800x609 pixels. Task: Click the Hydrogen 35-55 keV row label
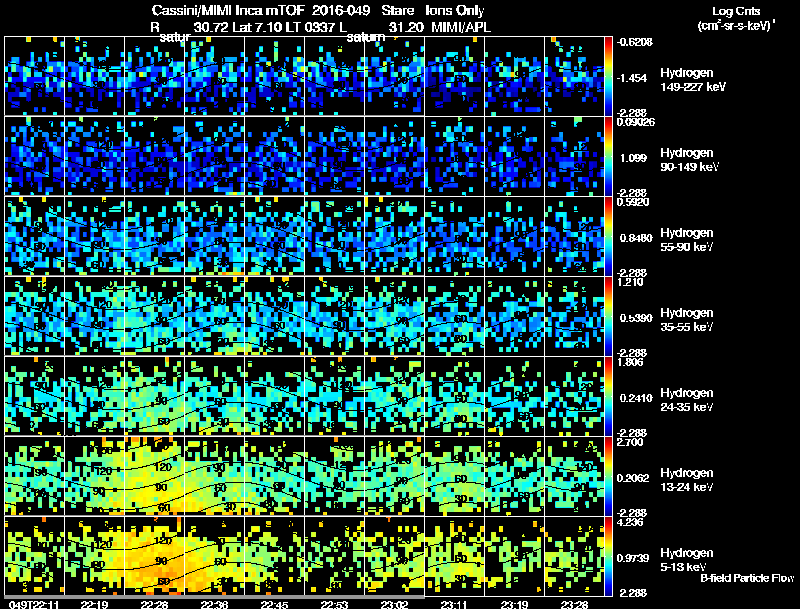point(687,320)
